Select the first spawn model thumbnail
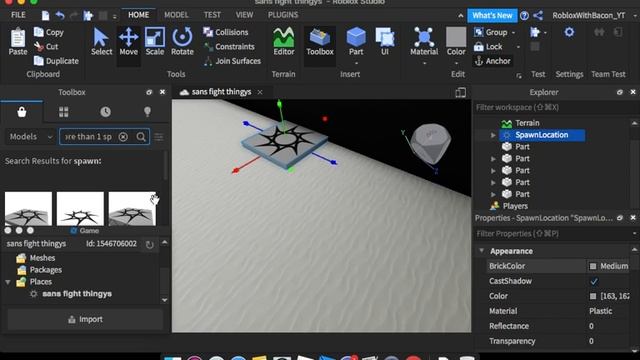Screen dimensions: 640x360 (28, 209)
